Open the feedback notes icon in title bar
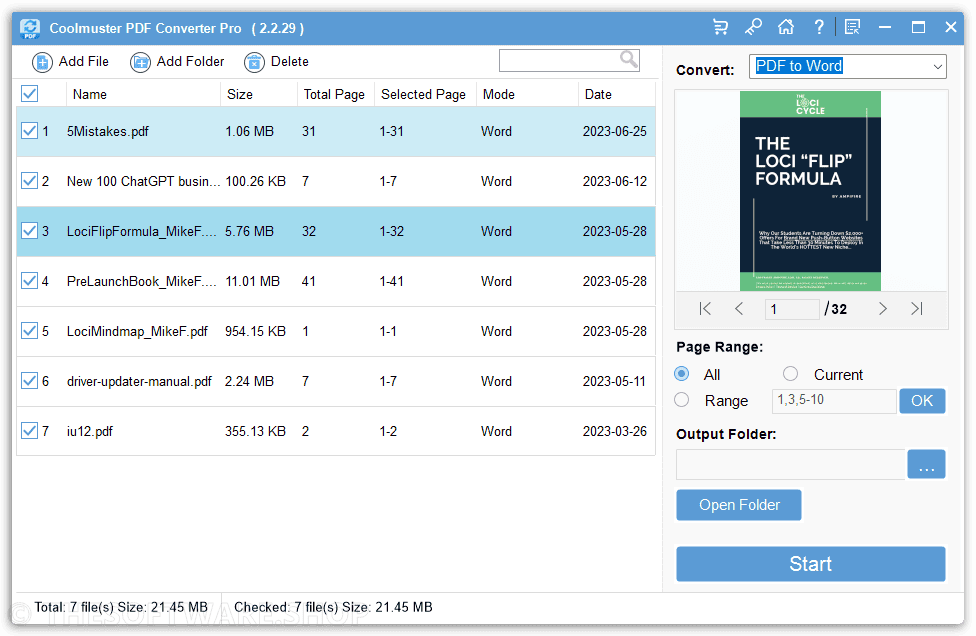Viewport: 976px width, 636px height. (852, 27)
